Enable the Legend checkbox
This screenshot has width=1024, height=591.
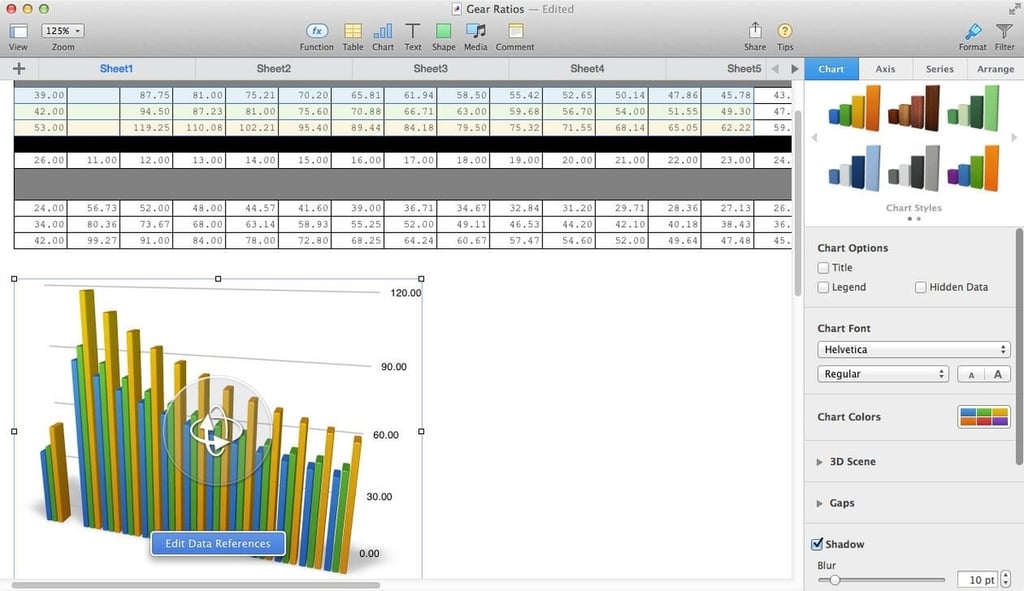pos(823,287)
